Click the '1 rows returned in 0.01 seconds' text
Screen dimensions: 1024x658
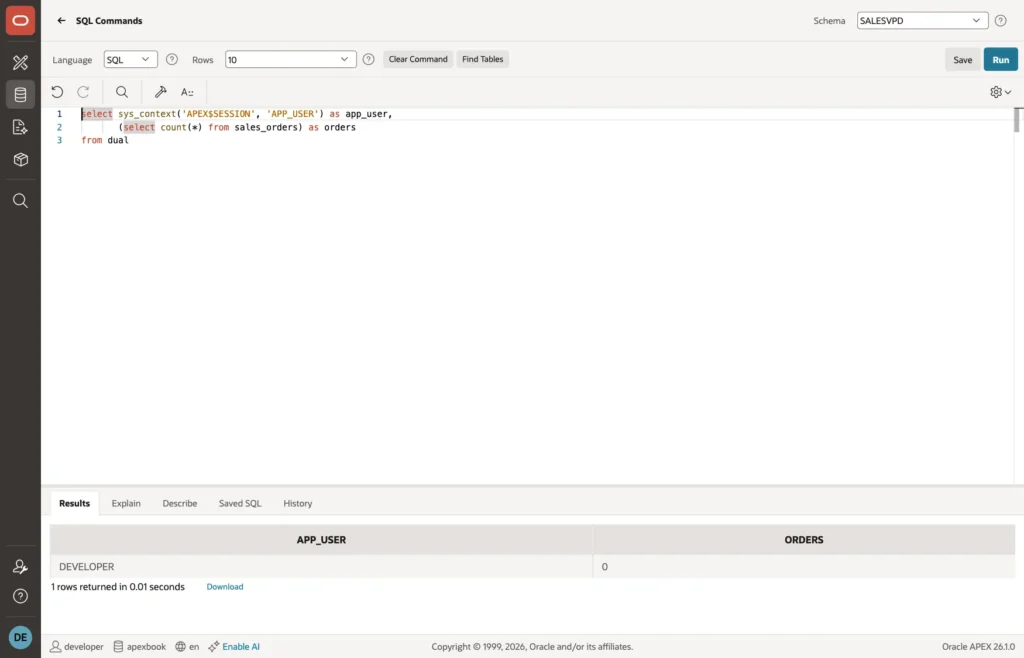coord(118,587)
